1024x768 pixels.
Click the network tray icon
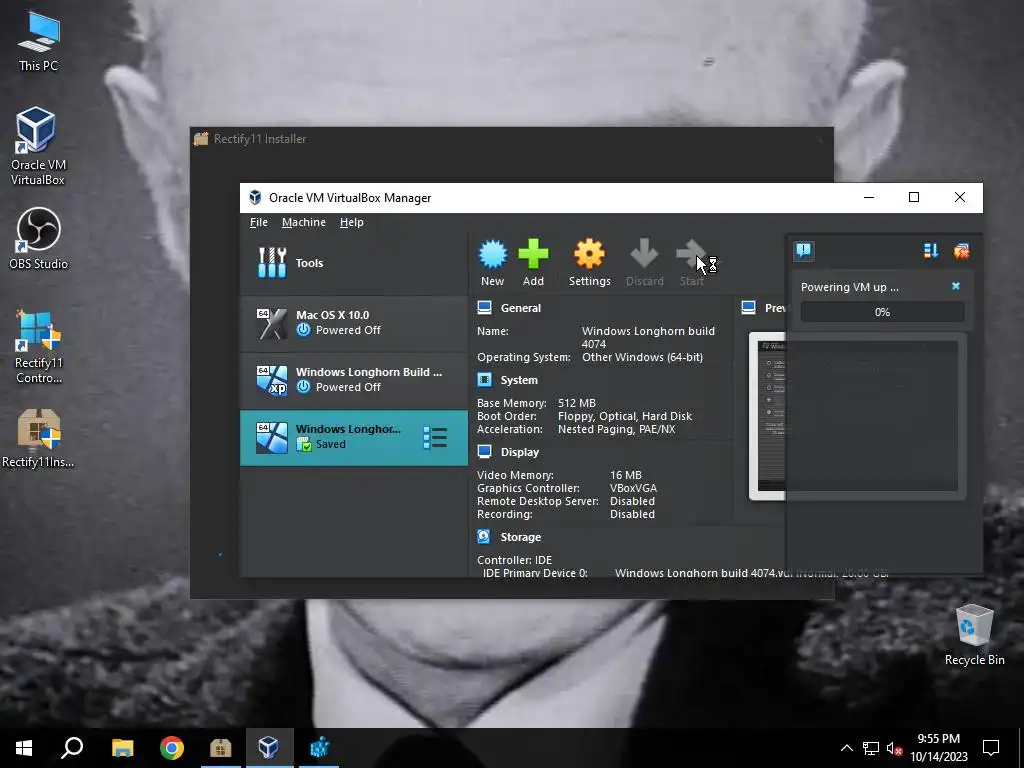click(x=871, y=748)
